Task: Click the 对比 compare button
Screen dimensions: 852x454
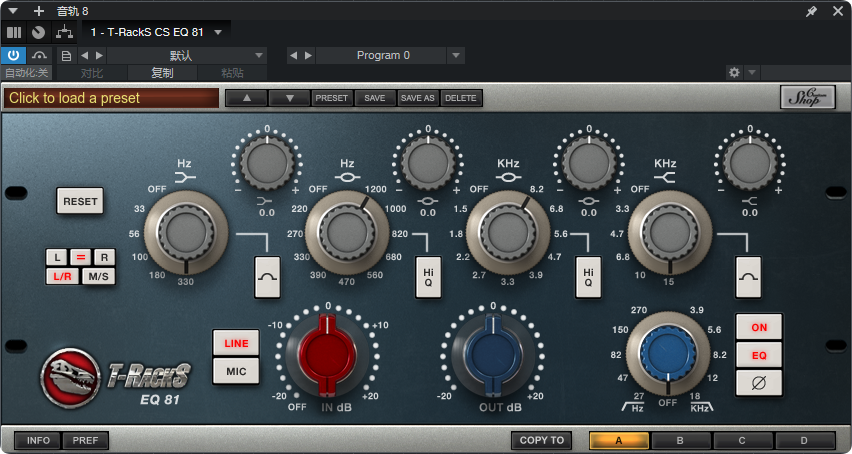Action: (92, 73)
